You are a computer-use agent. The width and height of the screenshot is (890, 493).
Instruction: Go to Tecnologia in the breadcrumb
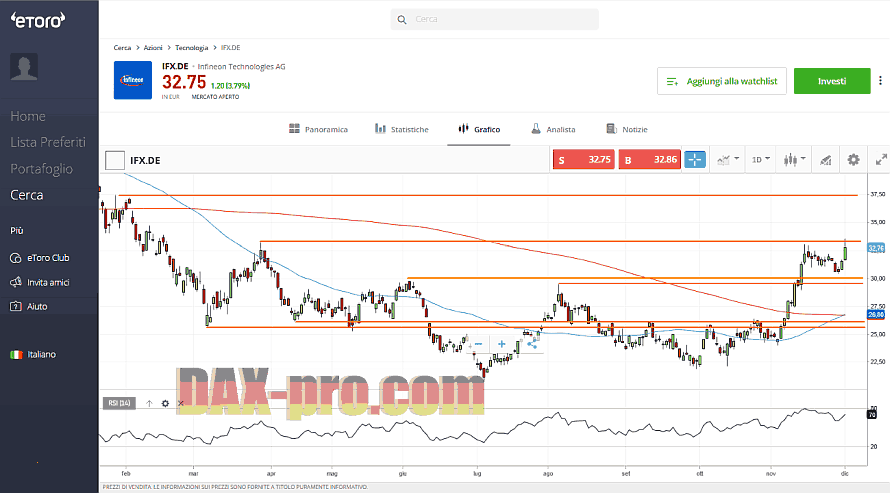pos(191,48)
